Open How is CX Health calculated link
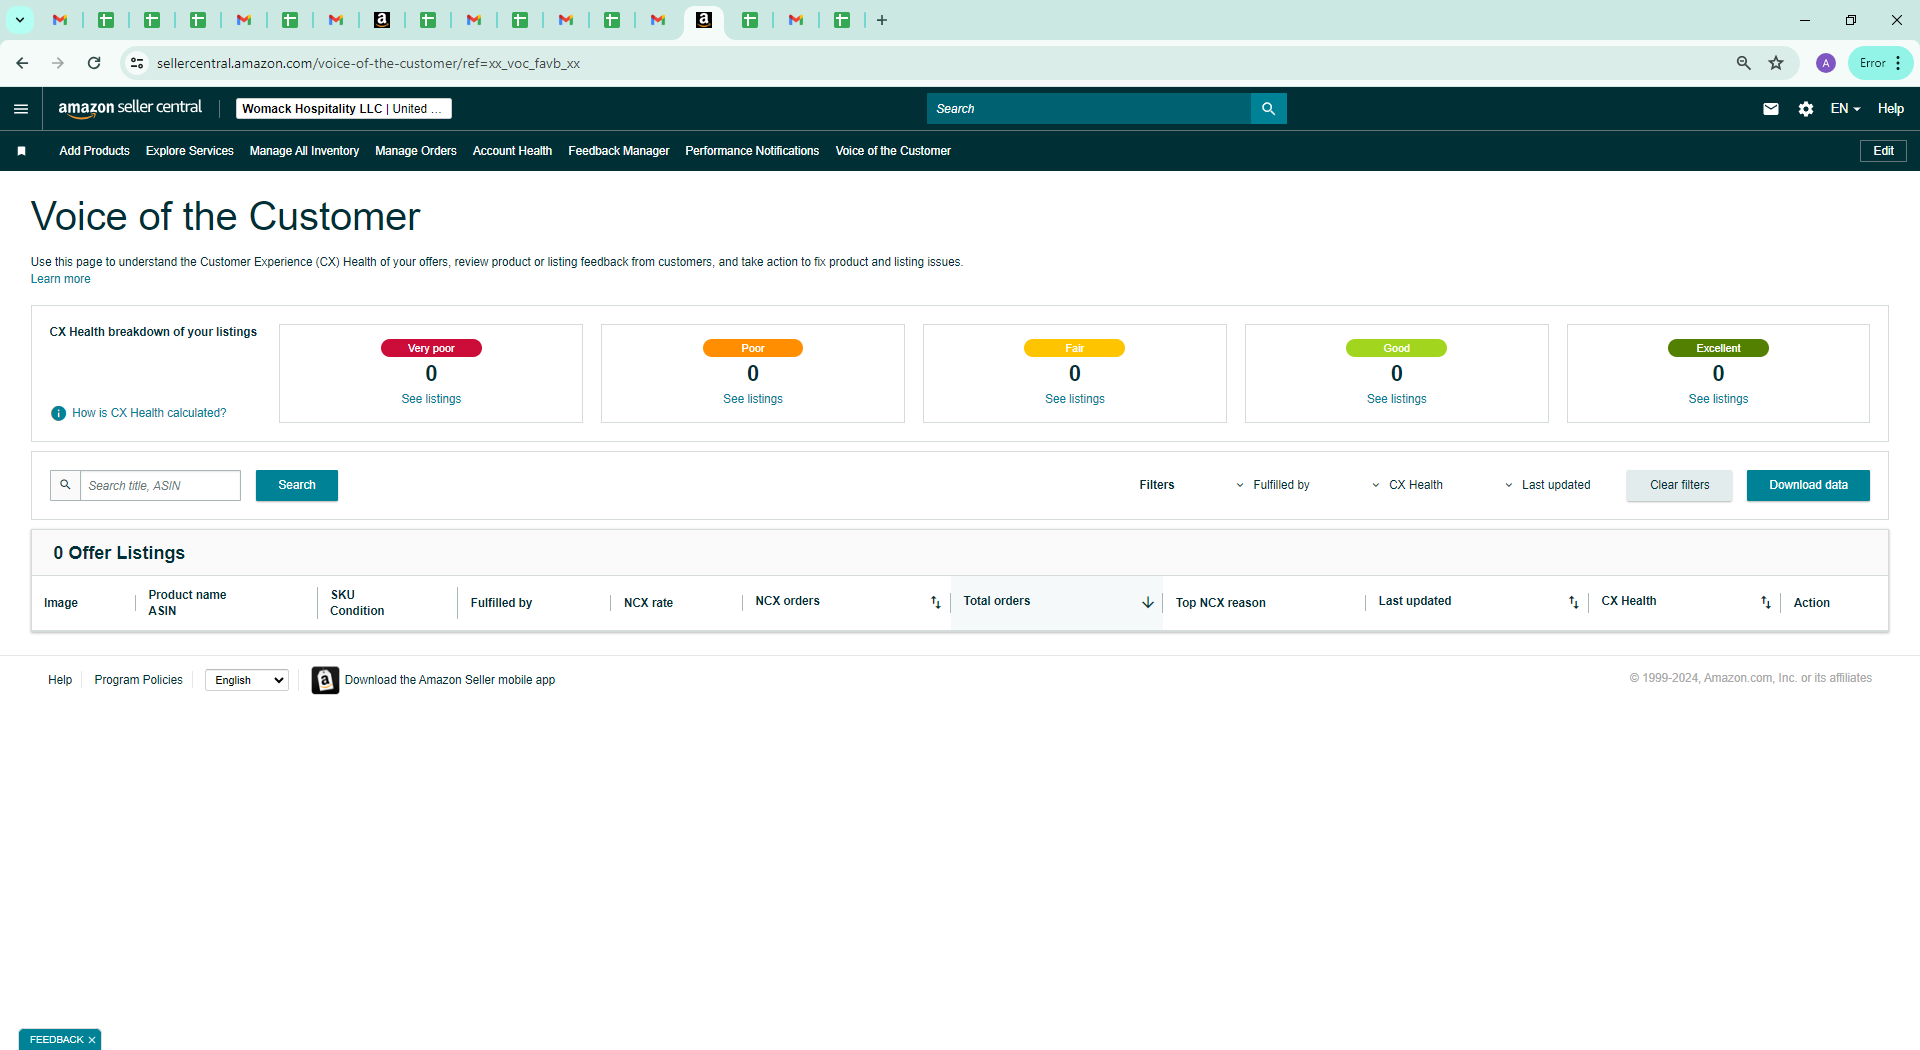 tap(149, 413)
